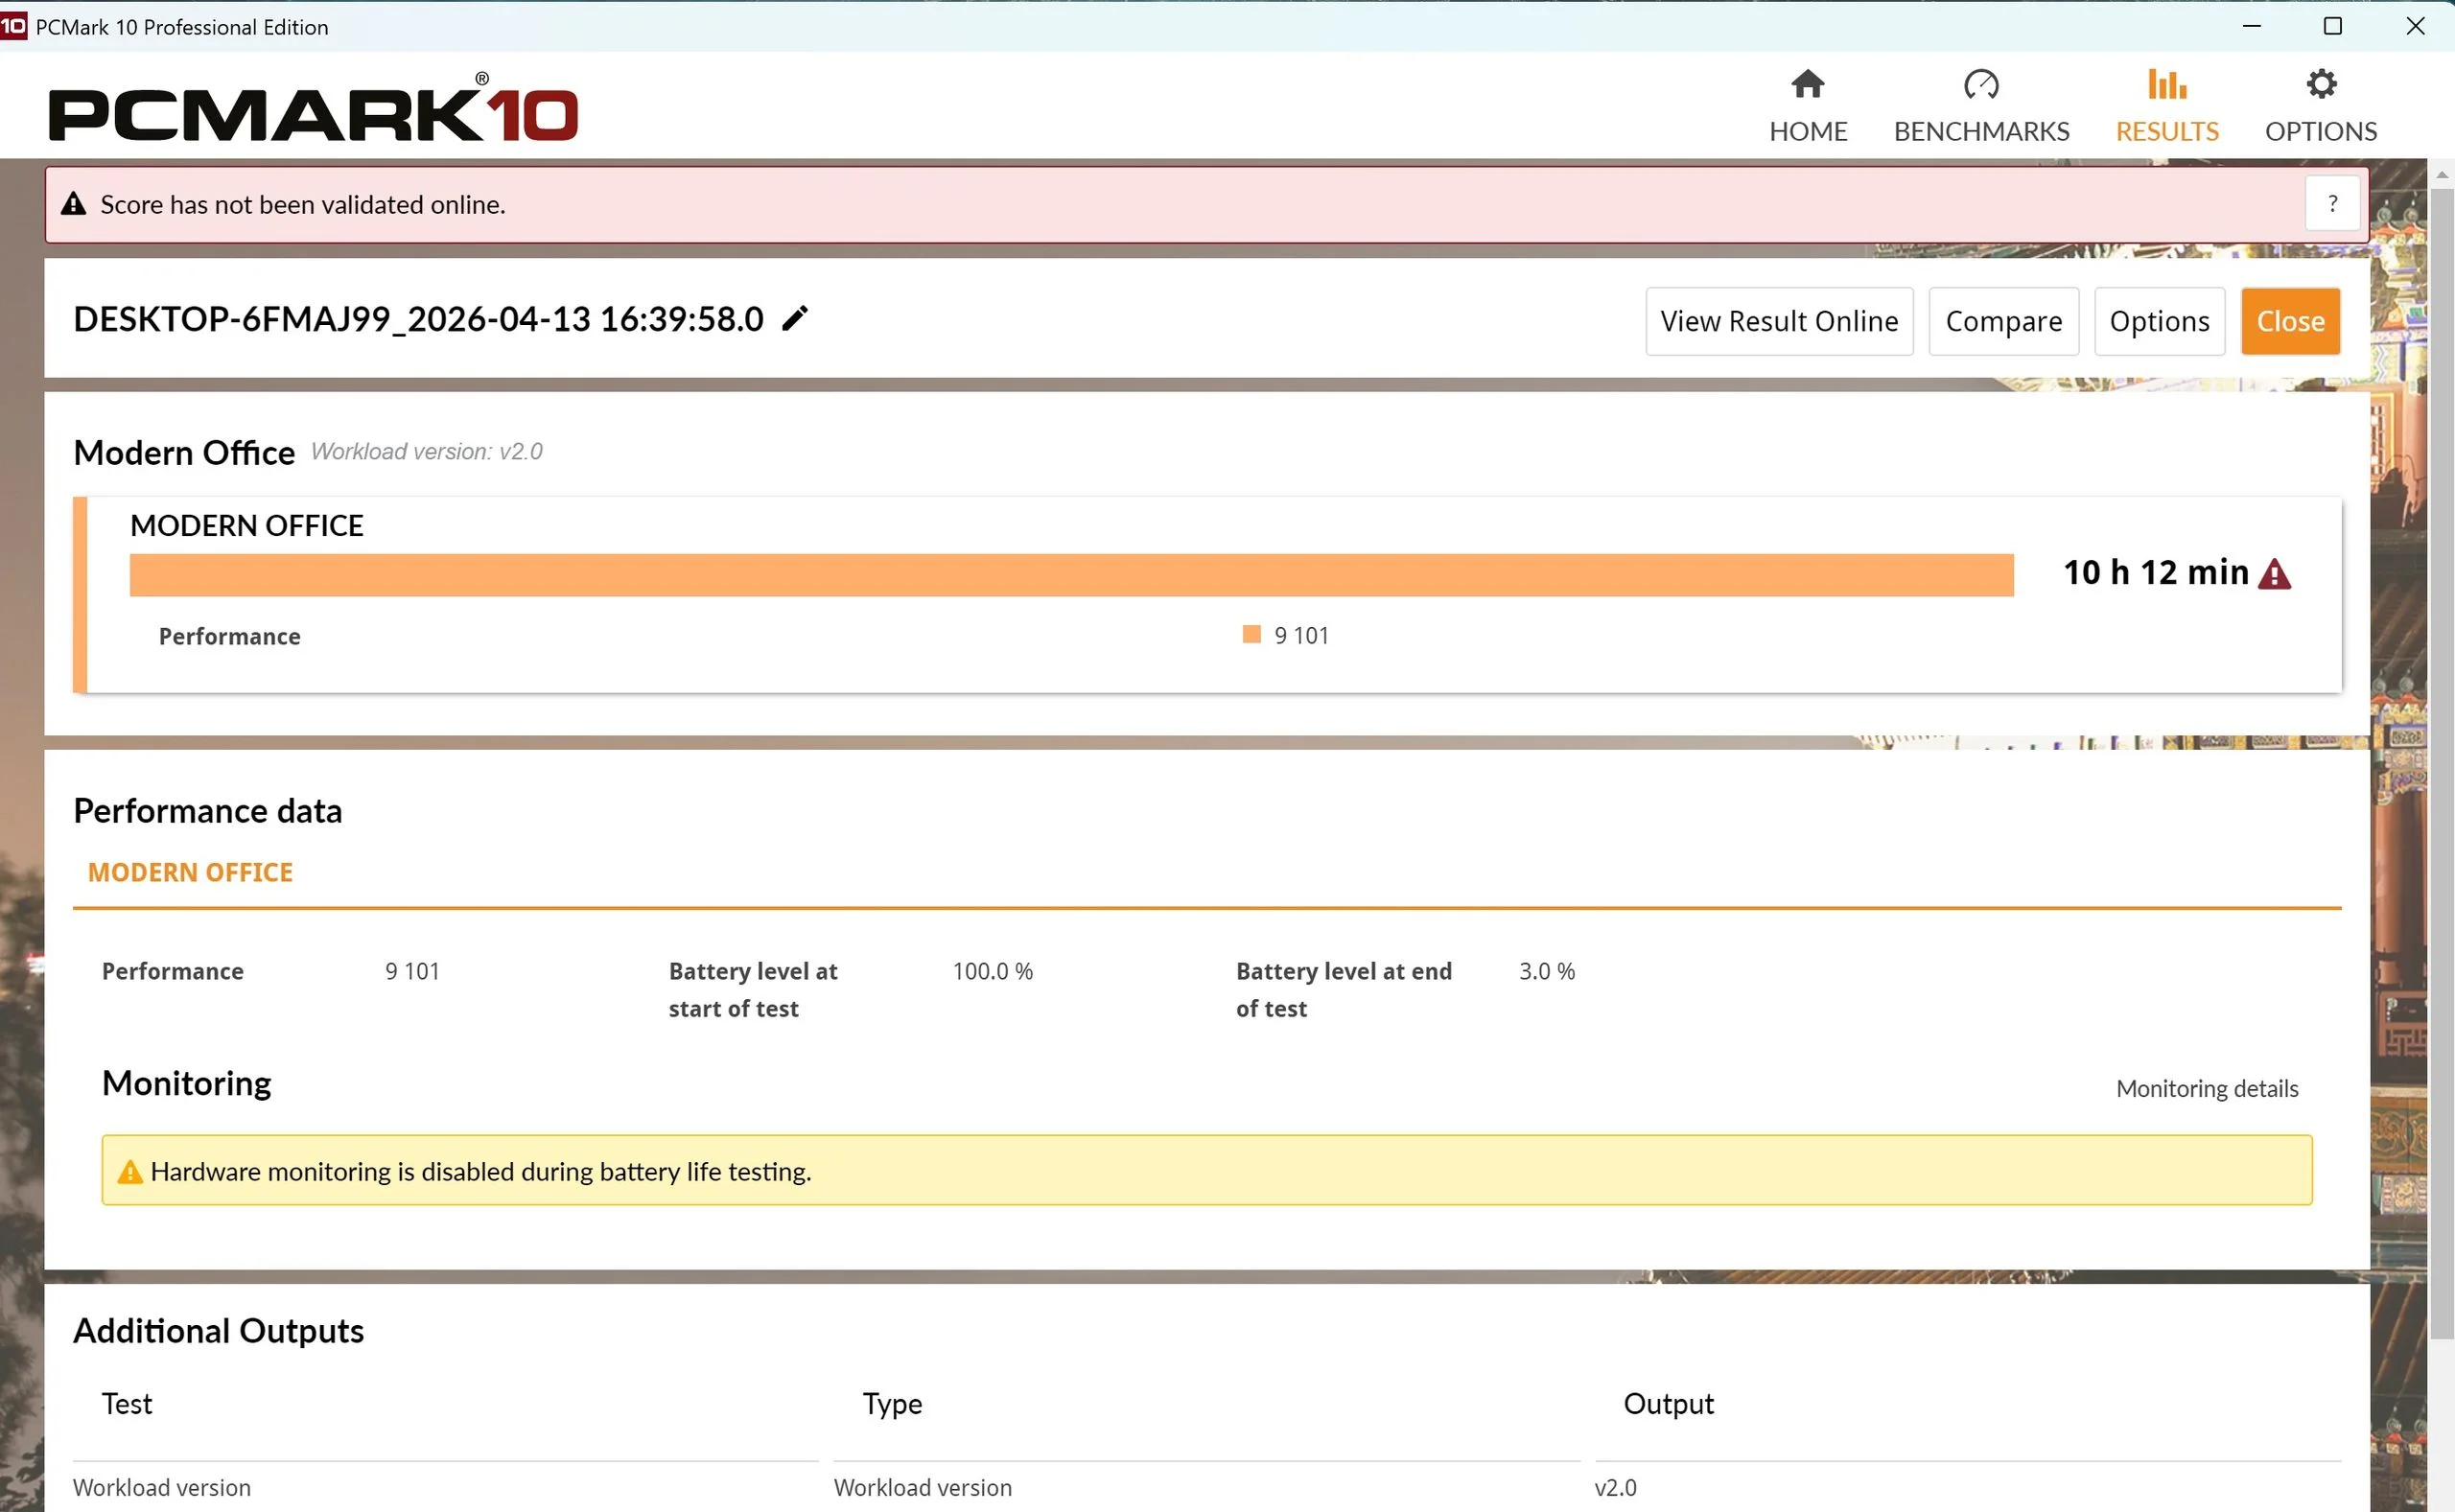This screenshot has height=1512, width=2455.
Task: Click yellow hardware monitoring warning icon
Action: tap(130, 1171)
